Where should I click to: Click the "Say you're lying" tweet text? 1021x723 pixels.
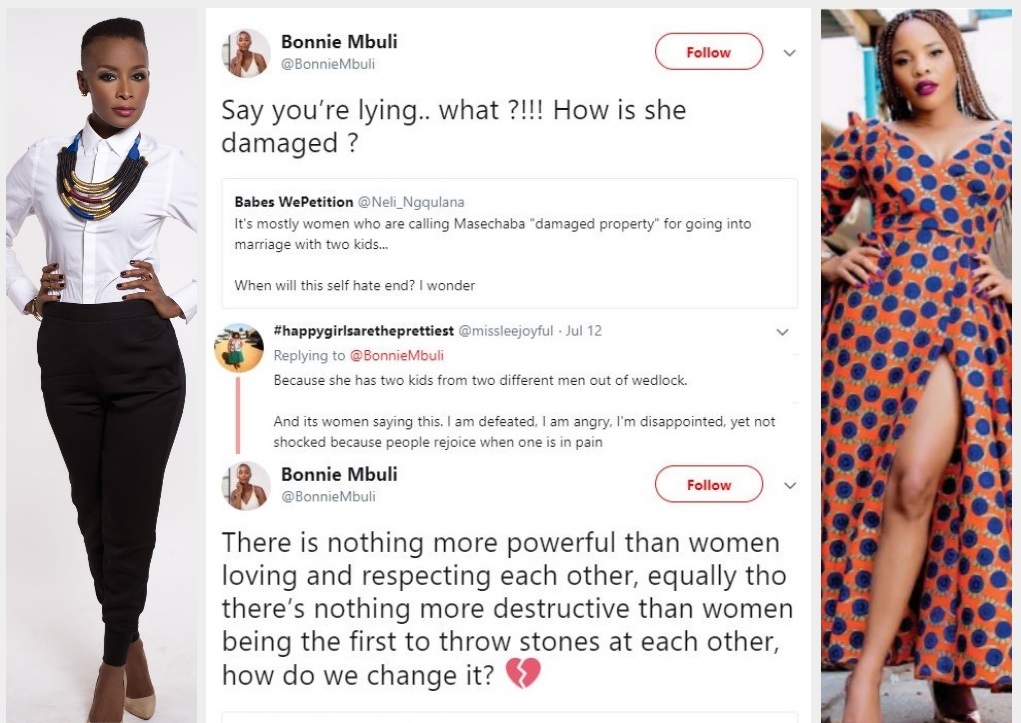[453, 125]
